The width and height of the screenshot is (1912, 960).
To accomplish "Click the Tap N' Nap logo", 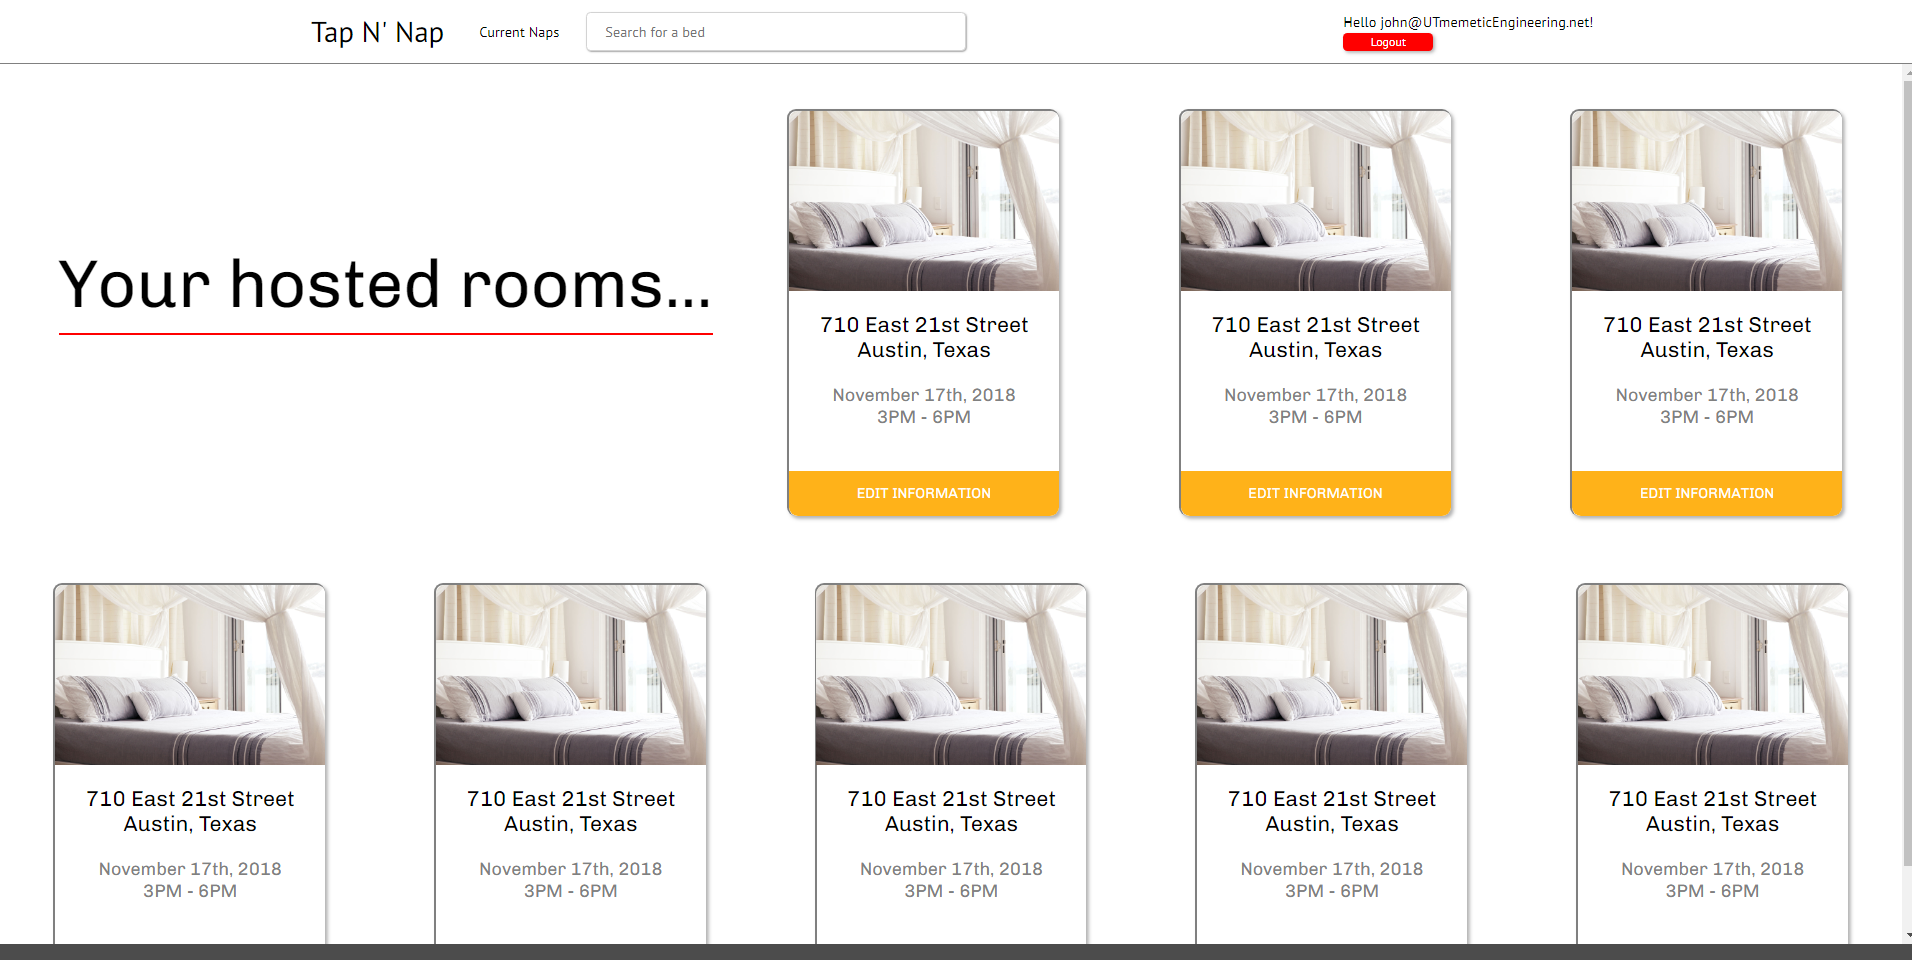I will click(x=377, y=32).
